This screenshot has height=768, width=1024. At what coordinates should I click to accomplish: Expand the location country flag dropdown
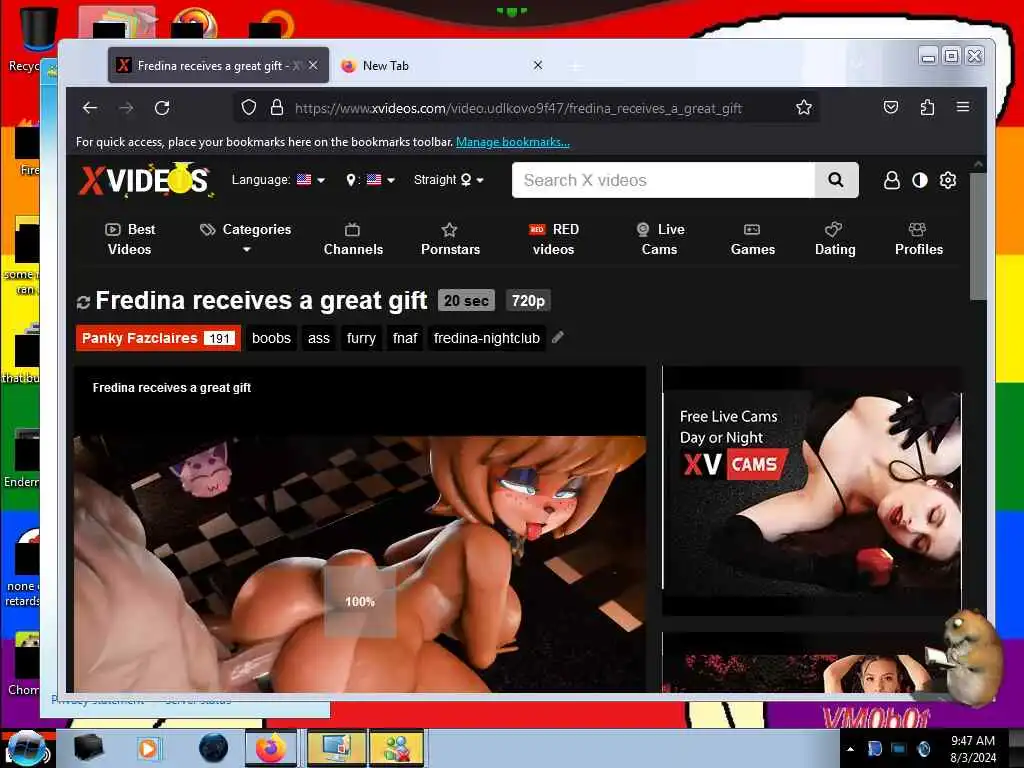pos(370,180)
